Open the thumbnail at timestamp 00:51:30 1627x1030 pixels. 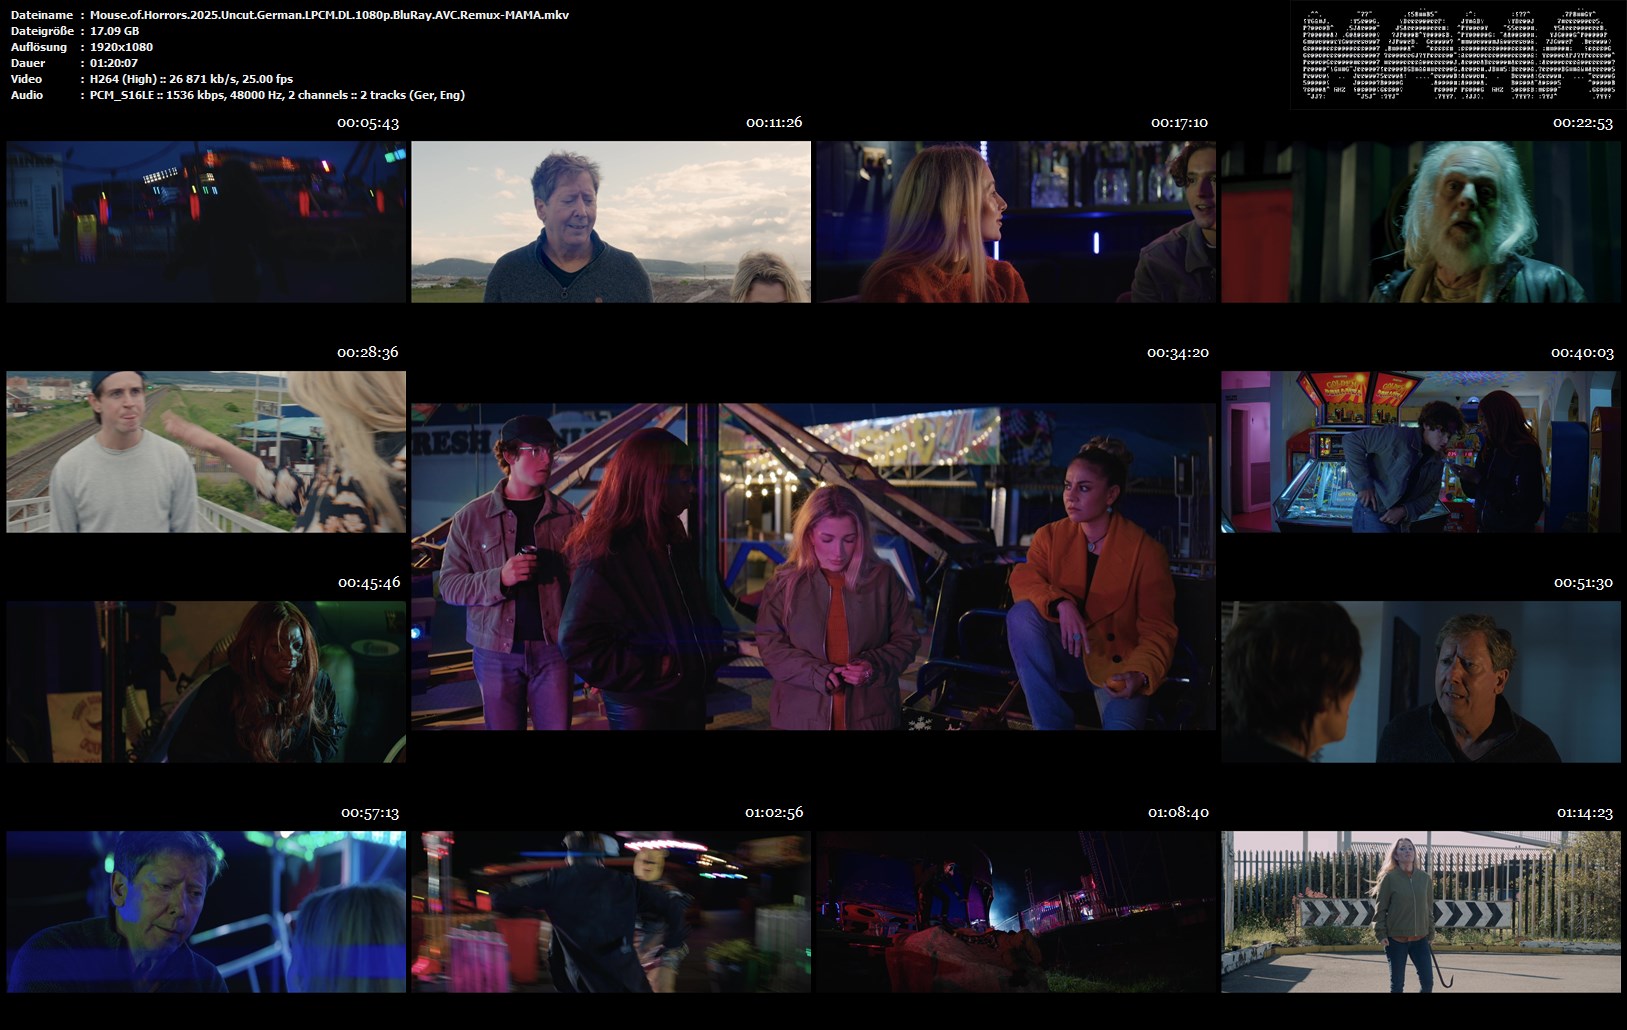1421,682
